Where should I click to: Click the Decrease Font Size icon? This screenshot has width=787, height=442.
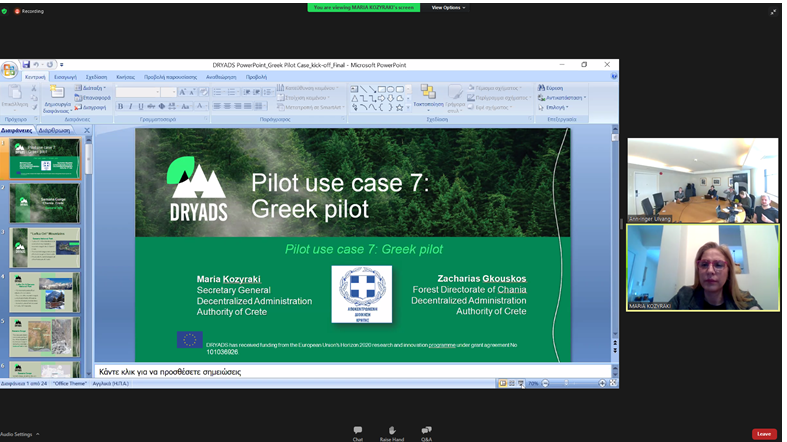[192, 92]
